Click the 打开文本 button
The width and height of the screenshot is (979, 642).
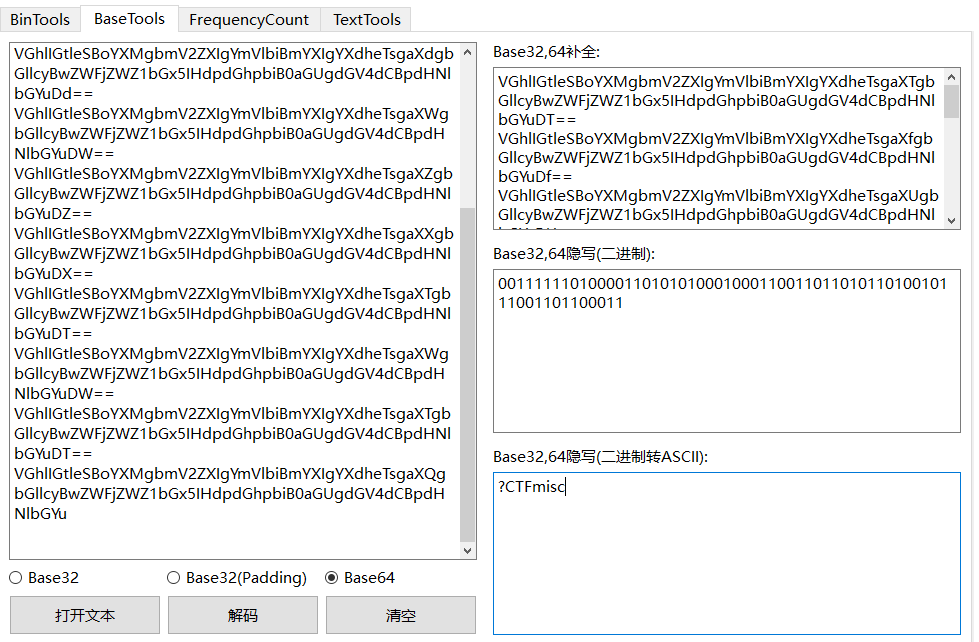84,615
